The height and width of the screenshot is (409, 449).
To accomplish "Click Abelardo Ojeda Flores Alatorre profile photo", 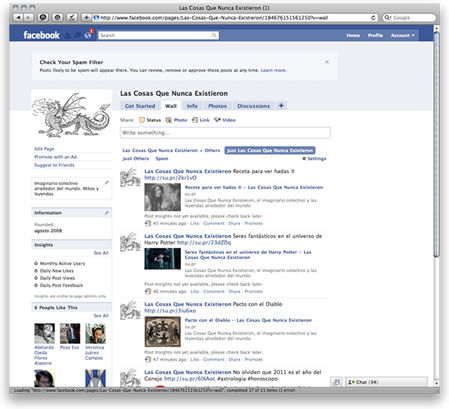I will point(44,333).
